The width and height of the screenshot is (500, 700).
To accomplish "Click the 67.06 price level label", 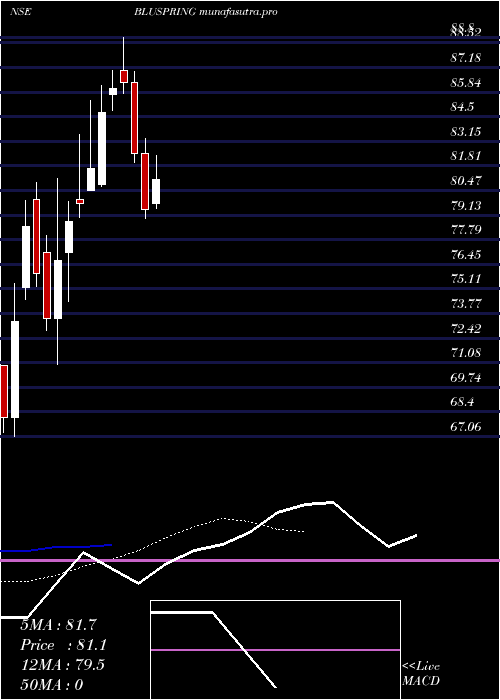I will click(466, 427).
